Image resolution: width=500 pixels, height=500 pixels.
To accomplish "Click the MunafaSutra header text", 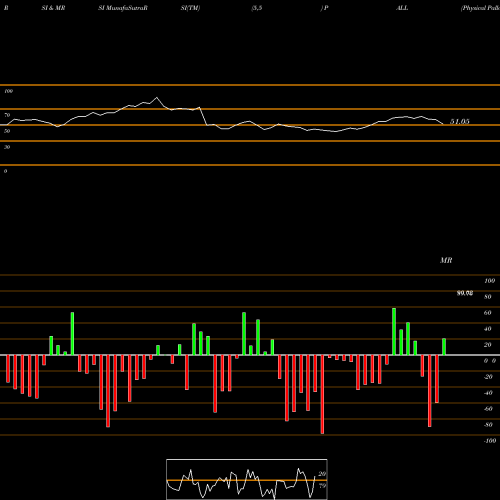I will tap(123, 8).
